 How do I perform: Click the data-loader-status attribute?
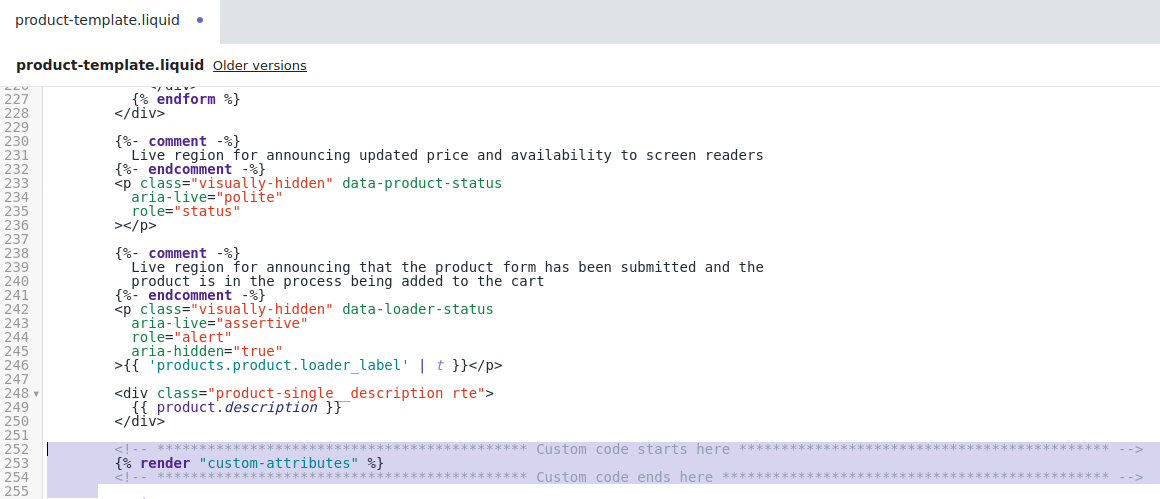point(418,309)
